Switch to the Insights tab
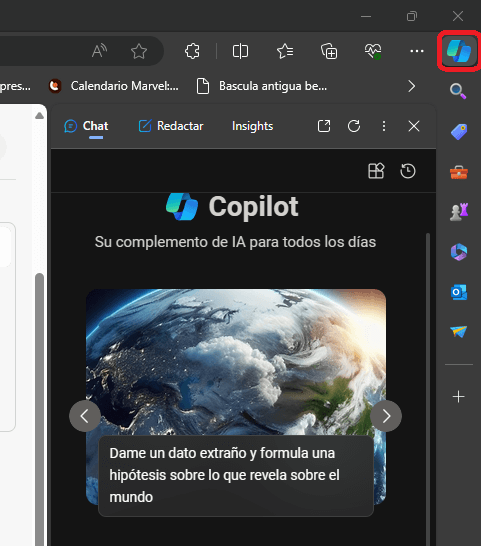The height and width of the screenshot is (546, 481). coord(253,126)
